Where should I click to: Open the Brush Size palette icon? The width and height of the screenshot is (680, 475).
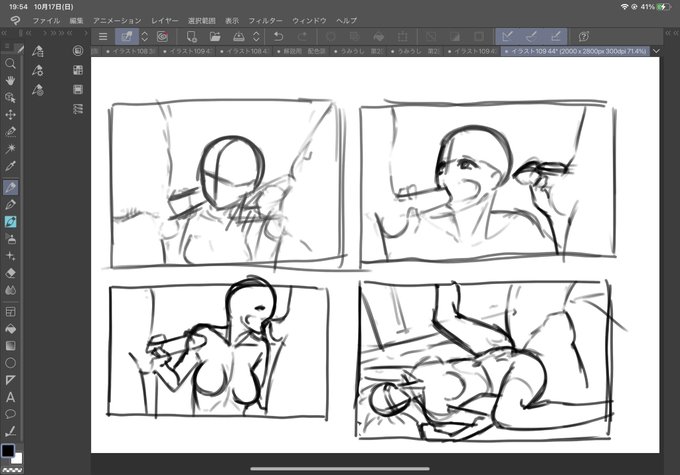pos(38,90)
